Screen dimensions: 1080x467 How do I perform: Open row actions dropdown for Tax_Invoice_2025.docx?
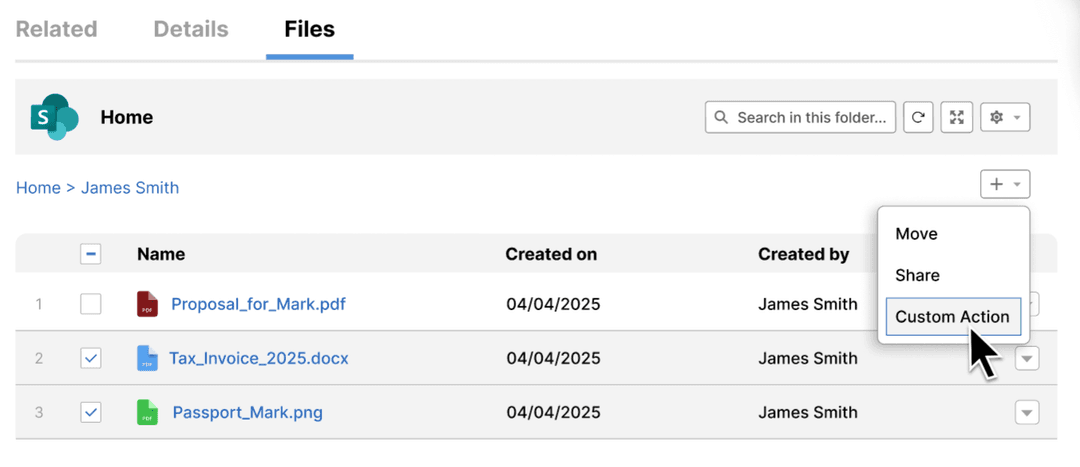point(1027,358)
